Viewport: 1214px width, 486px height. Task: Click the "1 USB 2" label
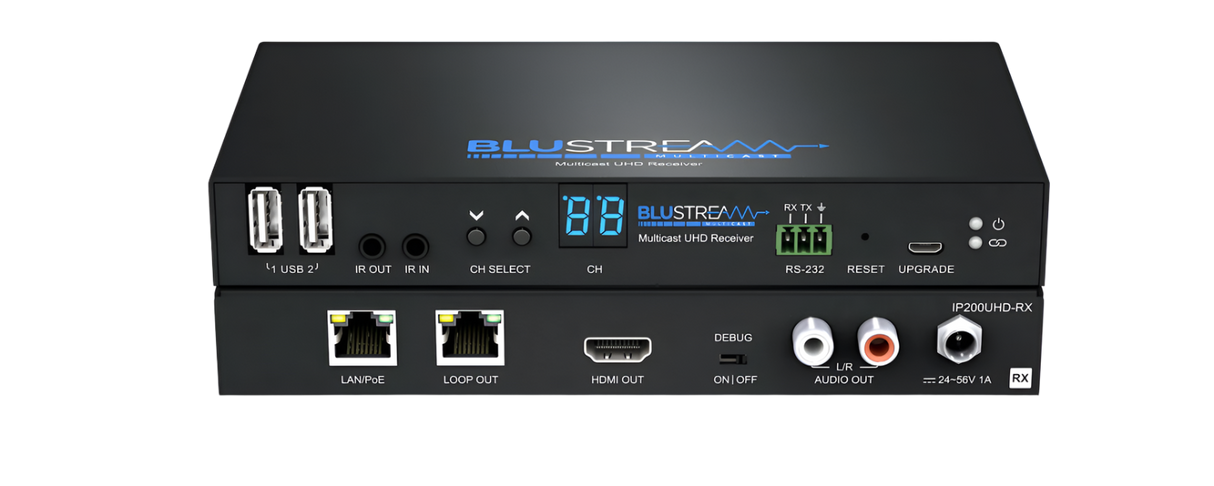coord(290,270)
